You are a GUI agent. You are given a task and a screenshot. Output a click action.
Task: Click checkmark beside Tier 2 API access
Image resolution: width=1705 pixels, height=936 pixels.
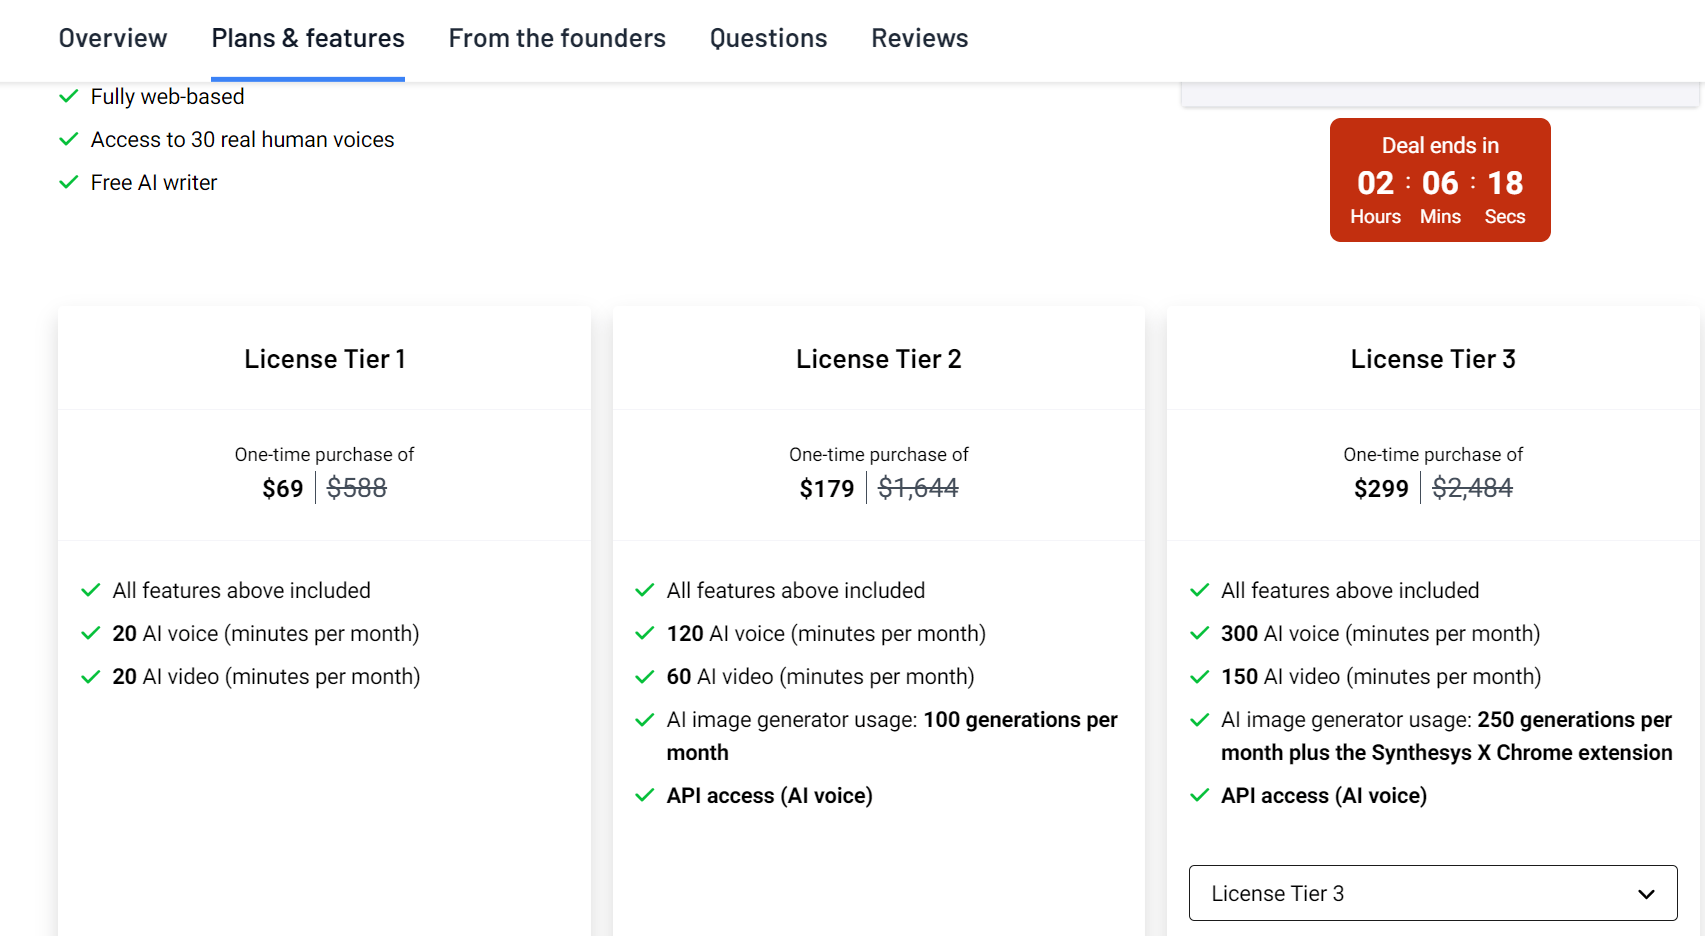[645, 796]
